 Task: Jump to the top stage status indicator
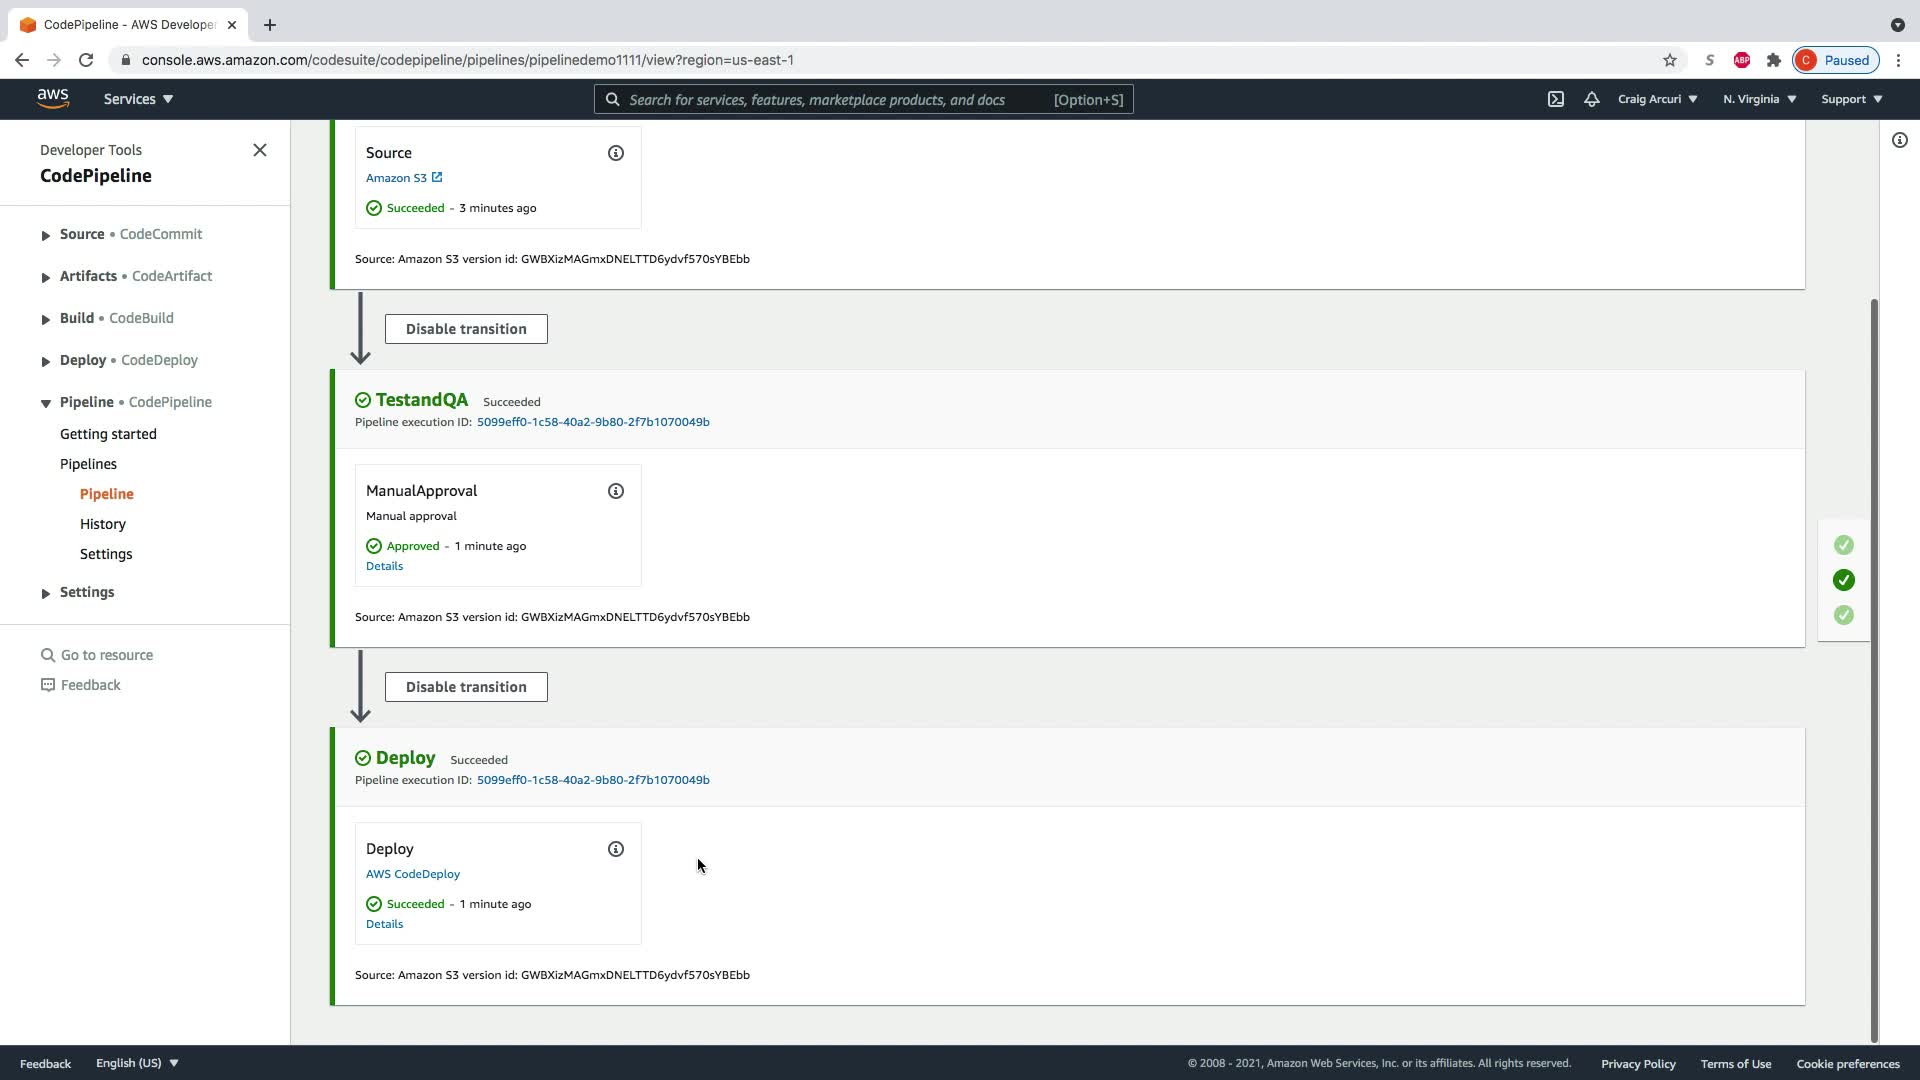click(x=1844, y=545)
